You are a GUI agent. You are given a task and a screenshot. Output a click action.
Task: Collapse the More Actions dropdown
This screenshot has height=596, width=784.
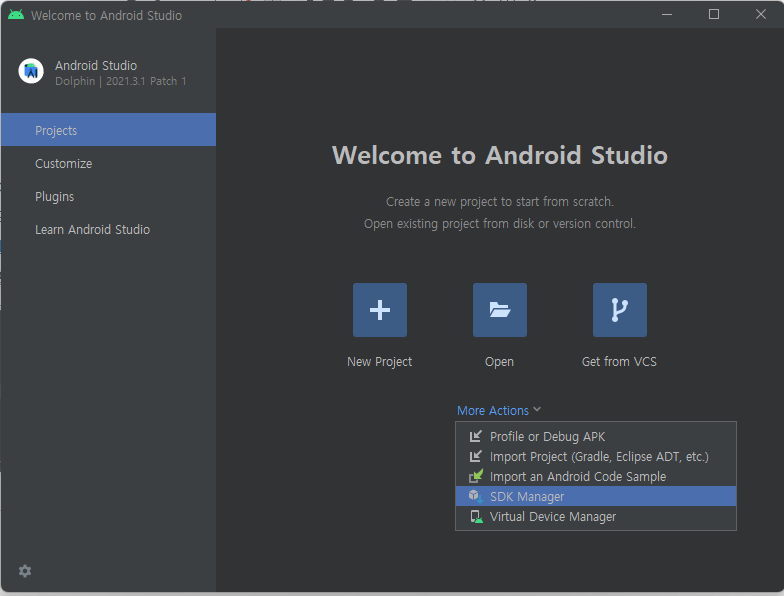tap(498, 410)
